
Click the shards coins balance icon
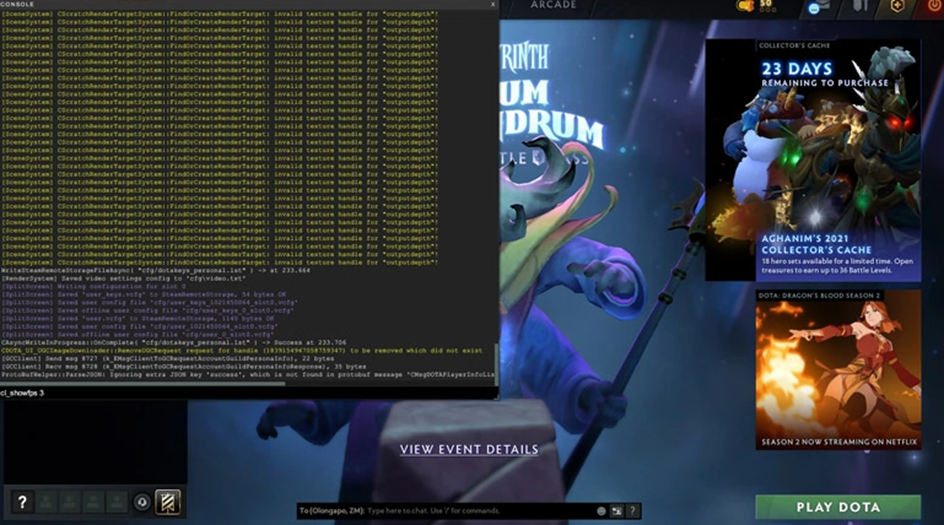746,6
